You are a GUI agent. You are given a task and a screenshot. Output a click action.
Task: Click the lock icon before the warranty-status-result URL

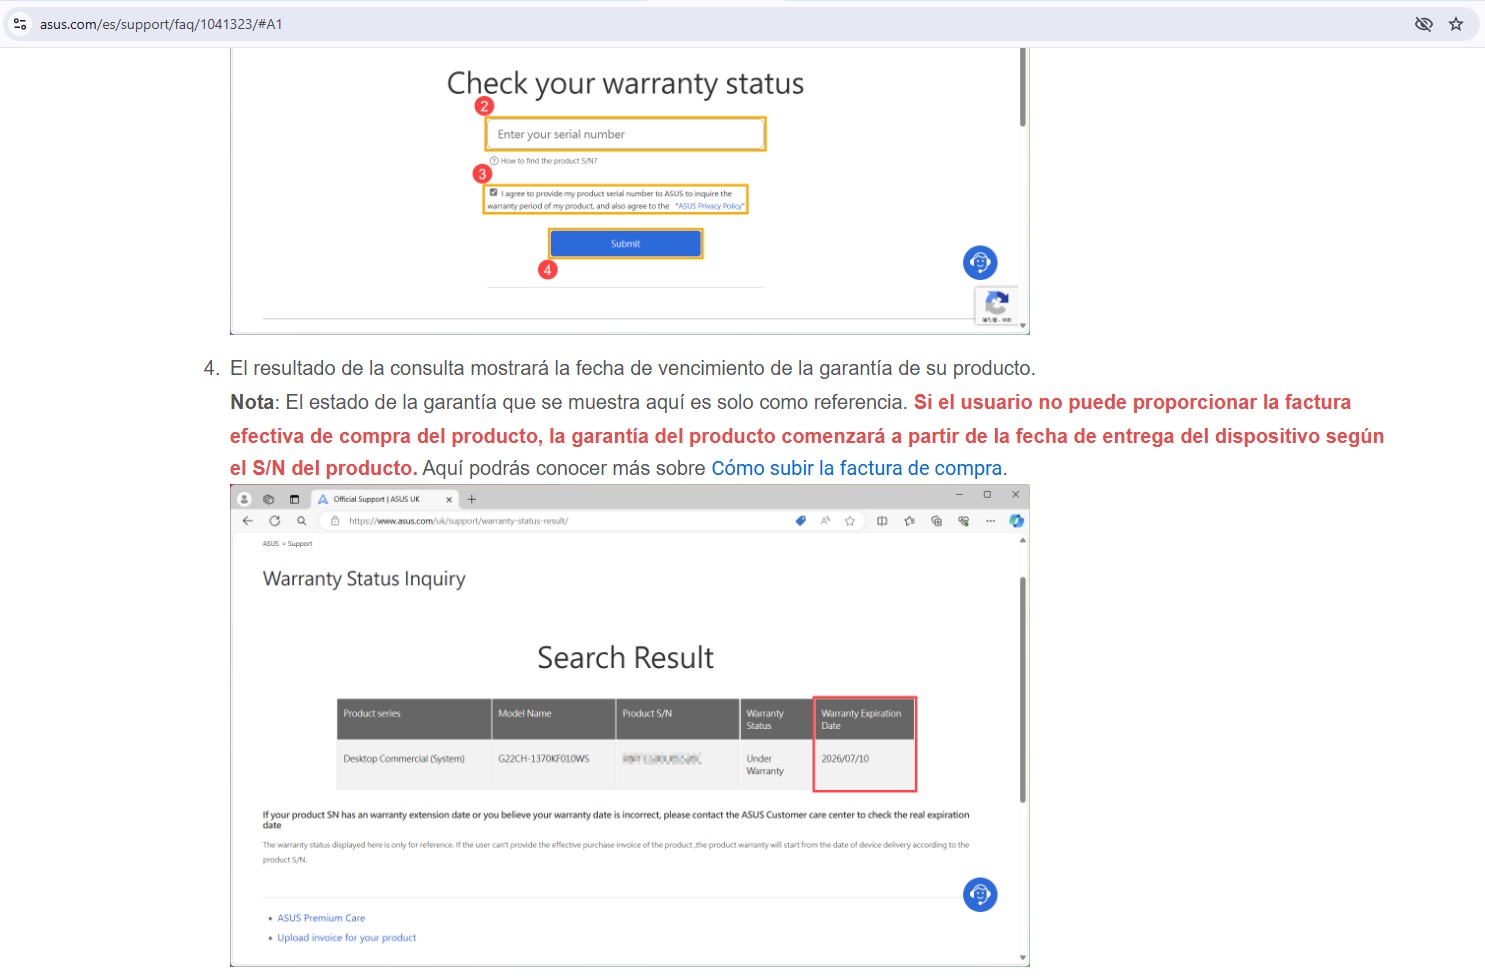[x=335, y=521]
